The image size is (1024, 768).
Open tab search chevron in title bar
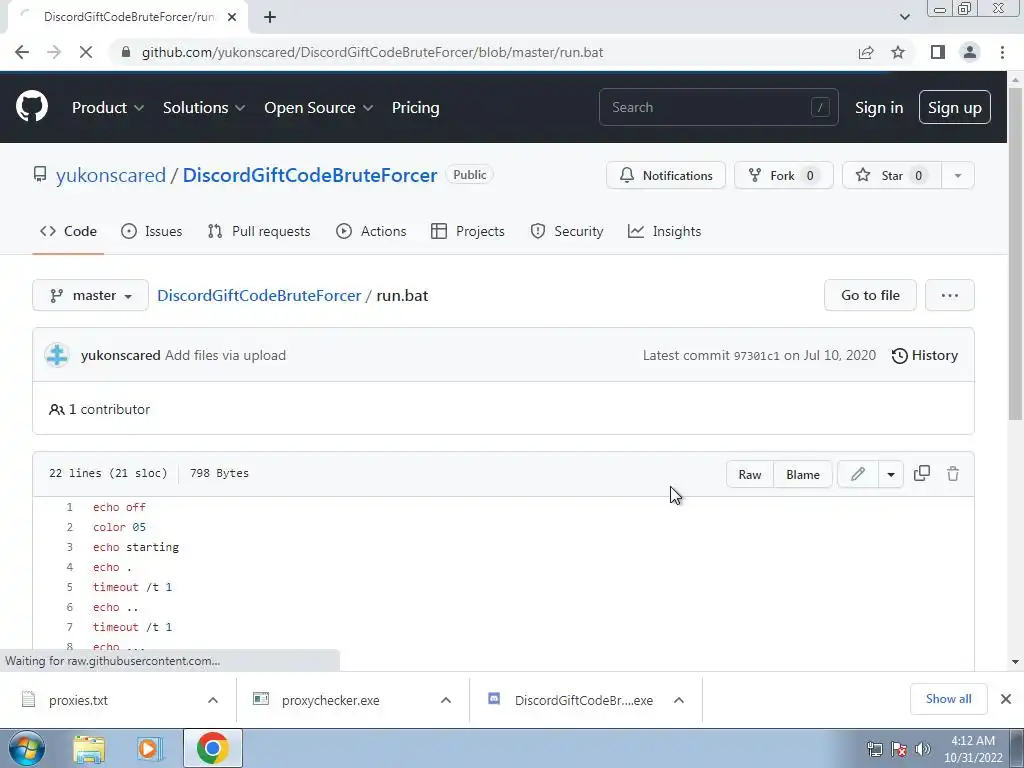904,17
